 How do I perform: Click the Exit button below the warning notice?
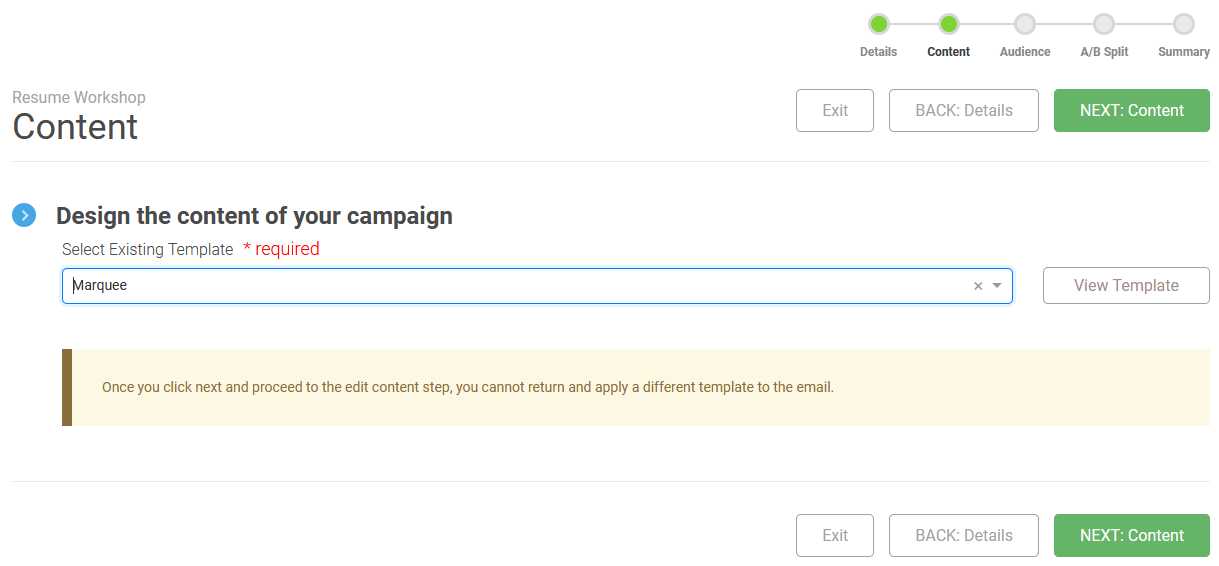[x=835, y=536]
